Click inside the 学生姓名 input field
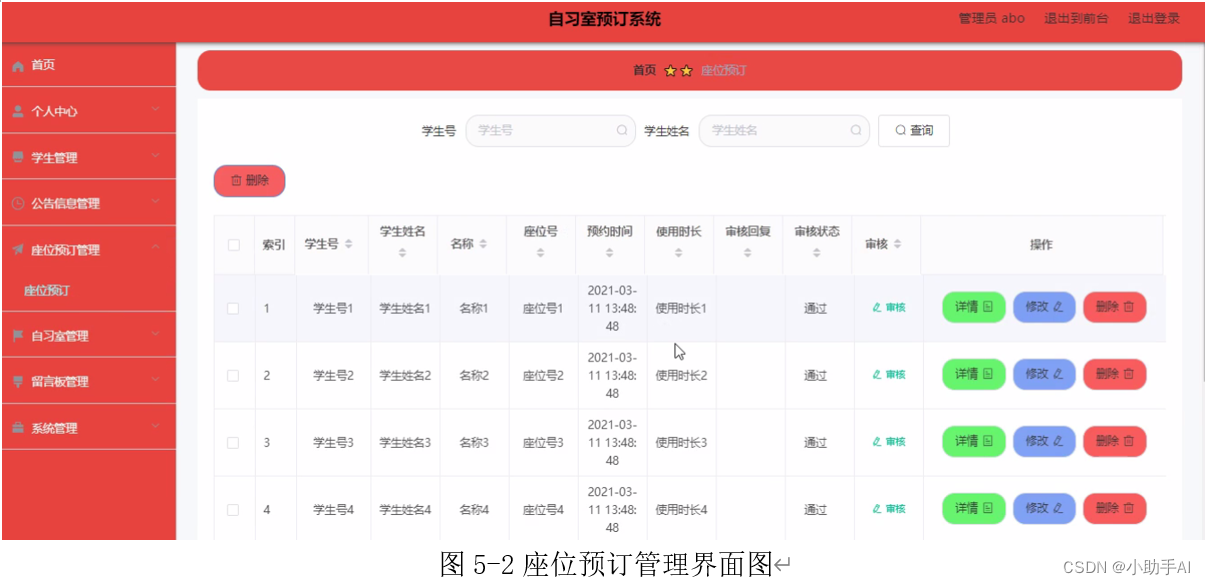 (x=784, y=130)
